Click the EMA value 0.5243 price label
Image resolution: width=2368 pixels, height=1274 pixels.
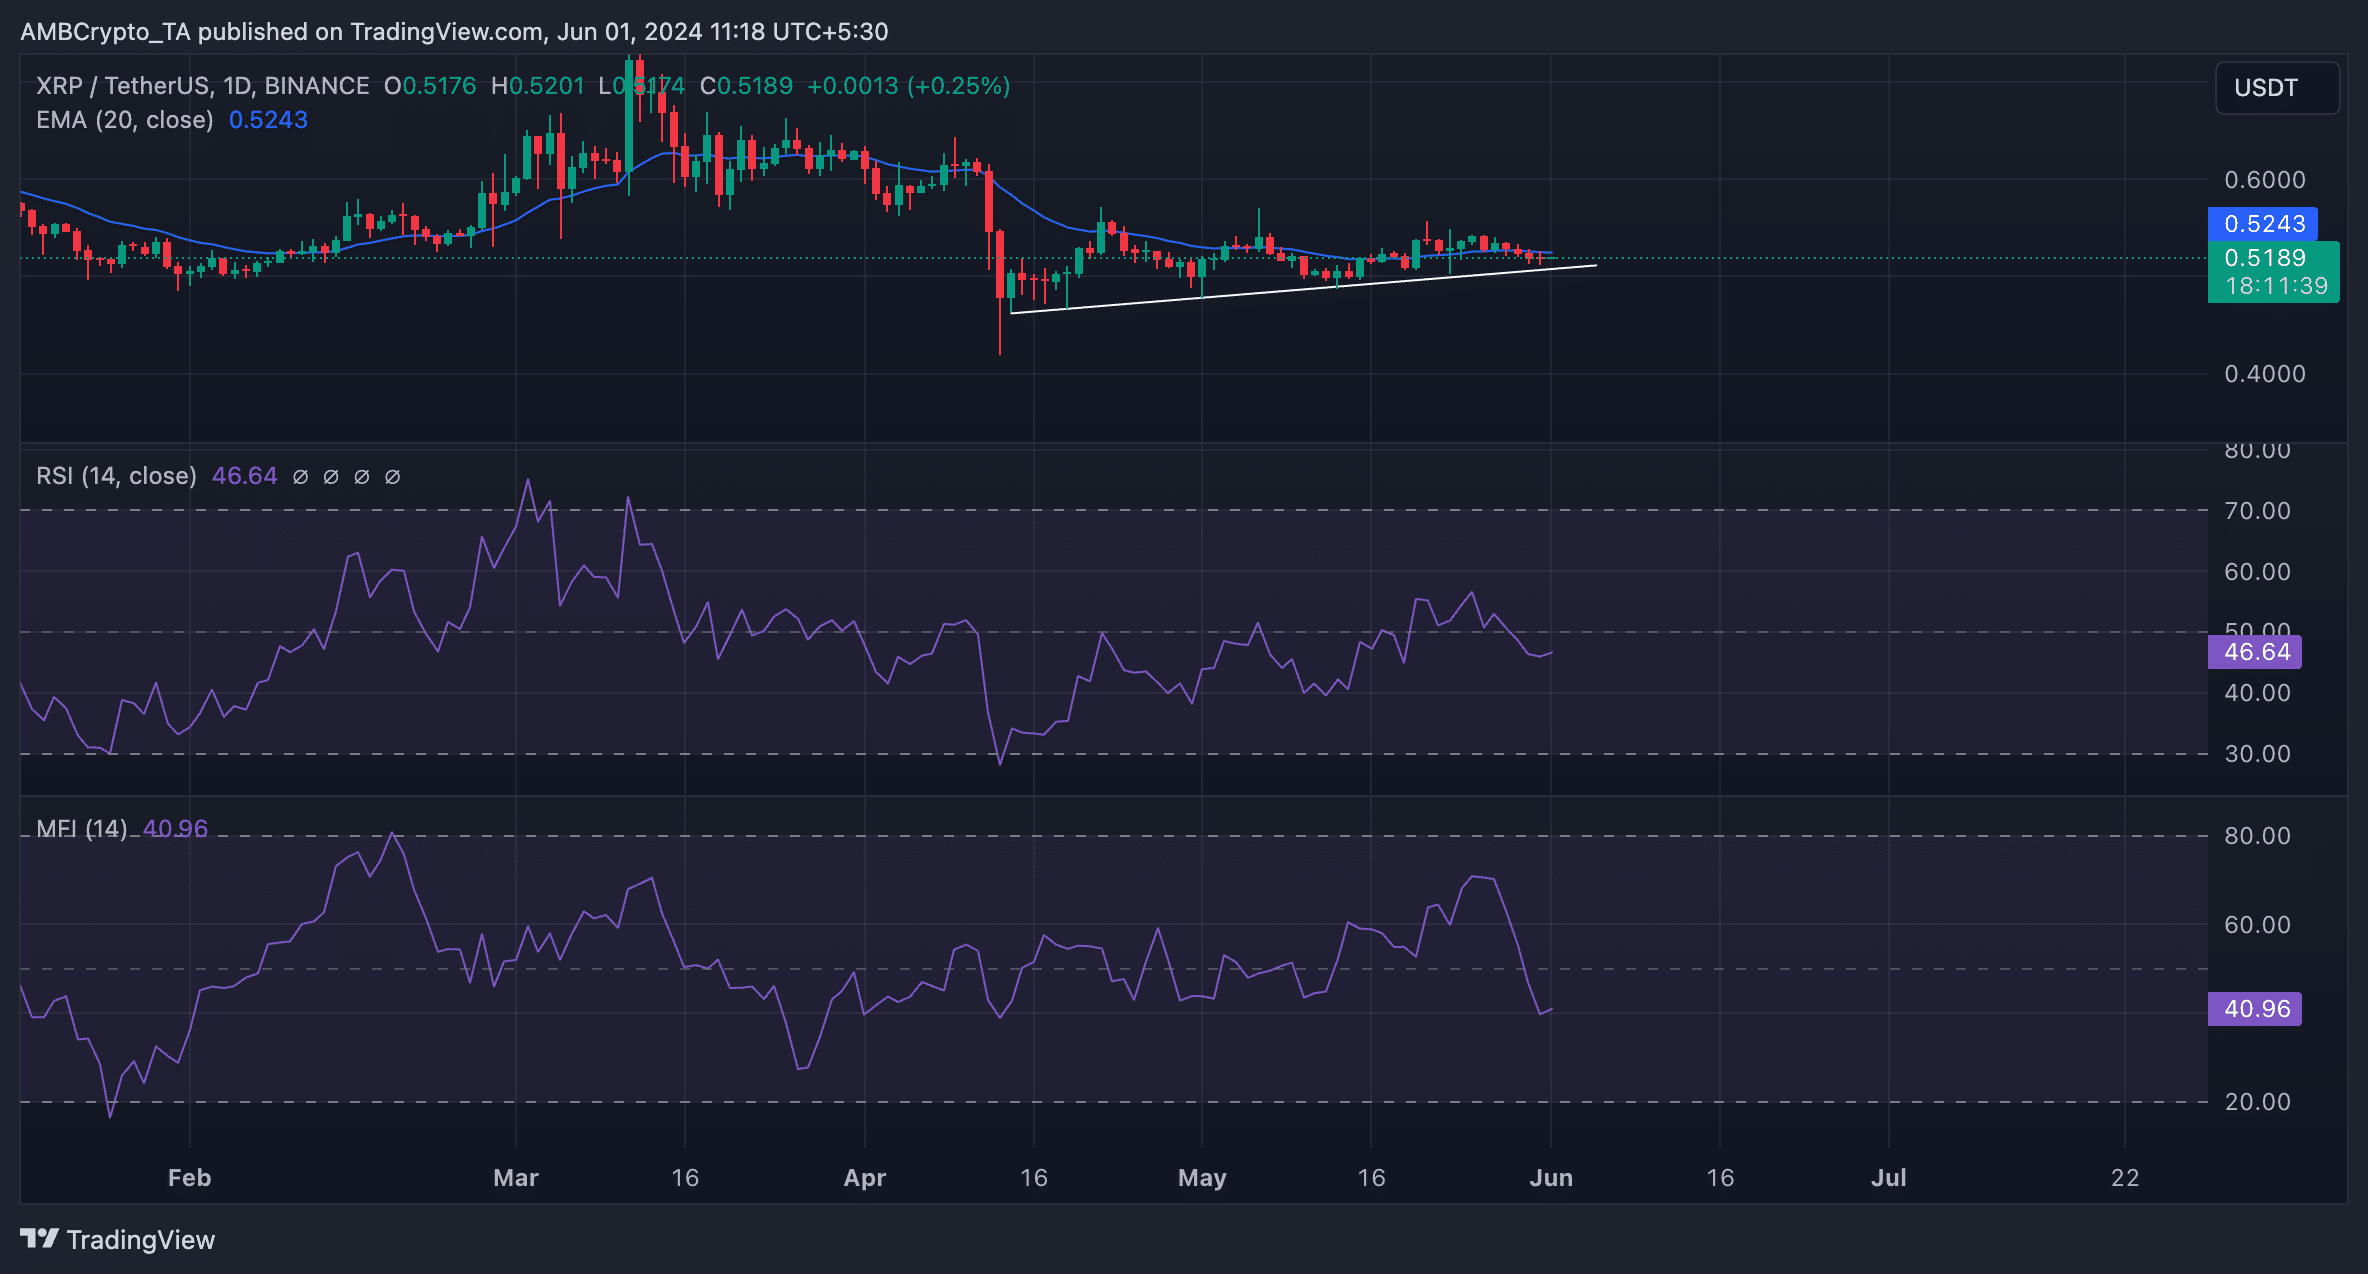[x=2263, y=224]
